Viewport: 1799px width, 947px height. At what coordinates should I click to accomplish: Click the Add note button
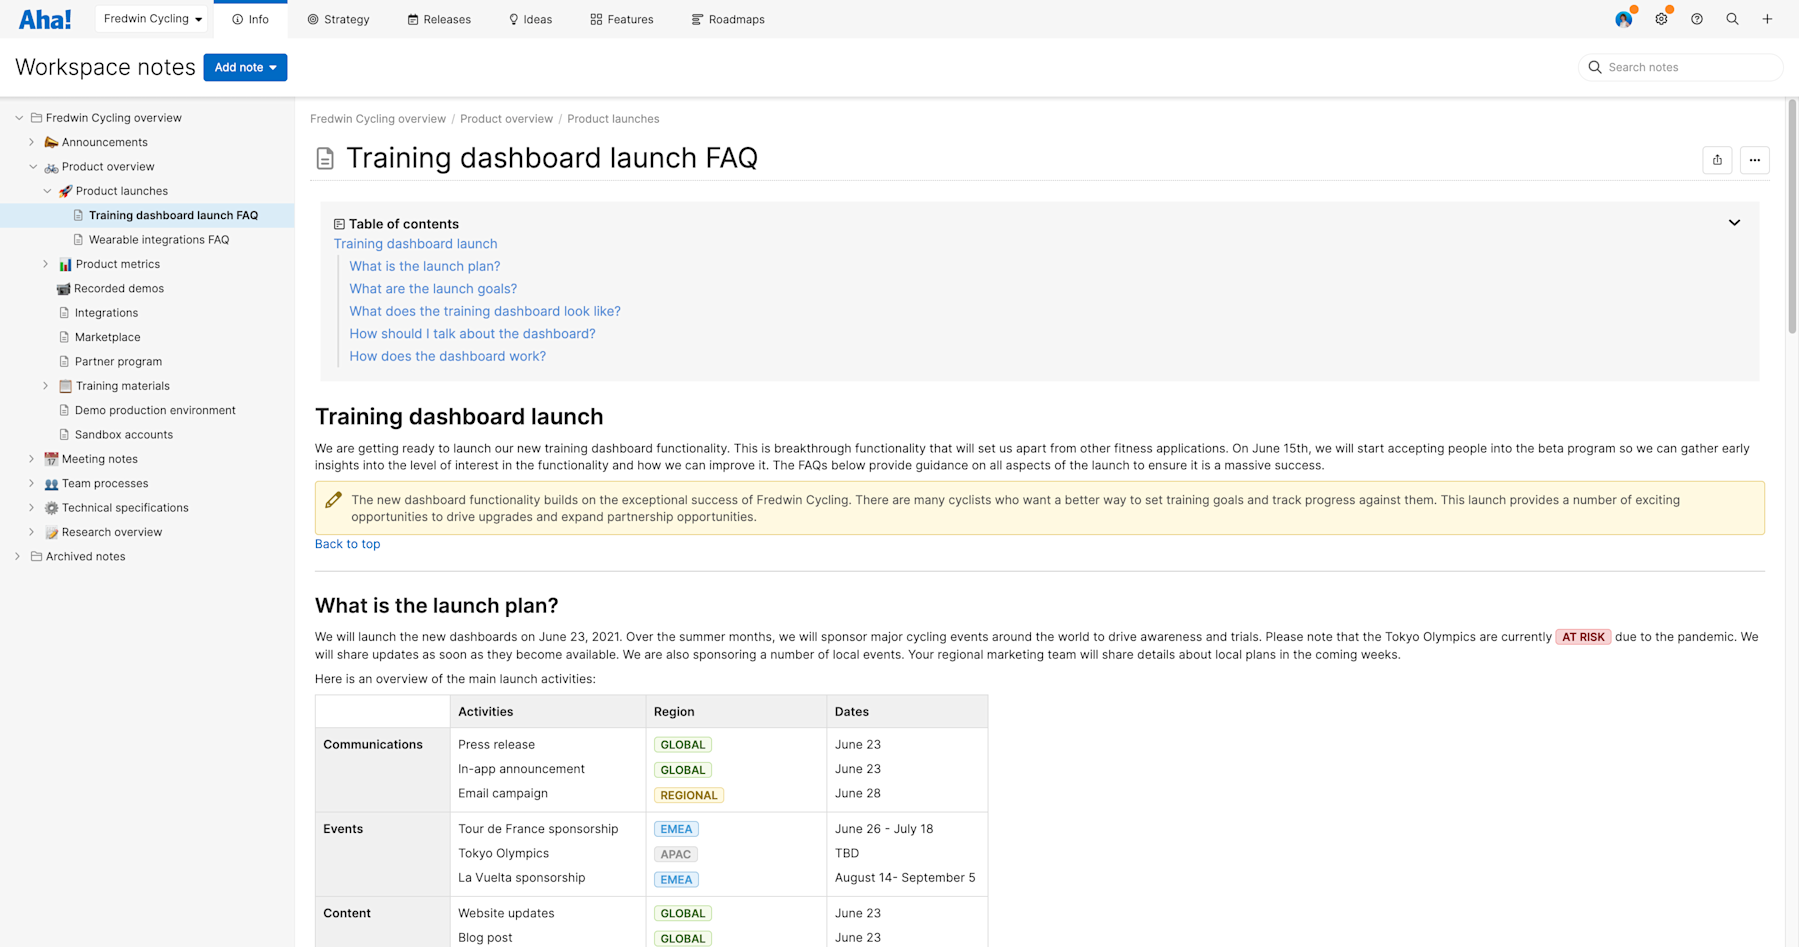point(245,67)
